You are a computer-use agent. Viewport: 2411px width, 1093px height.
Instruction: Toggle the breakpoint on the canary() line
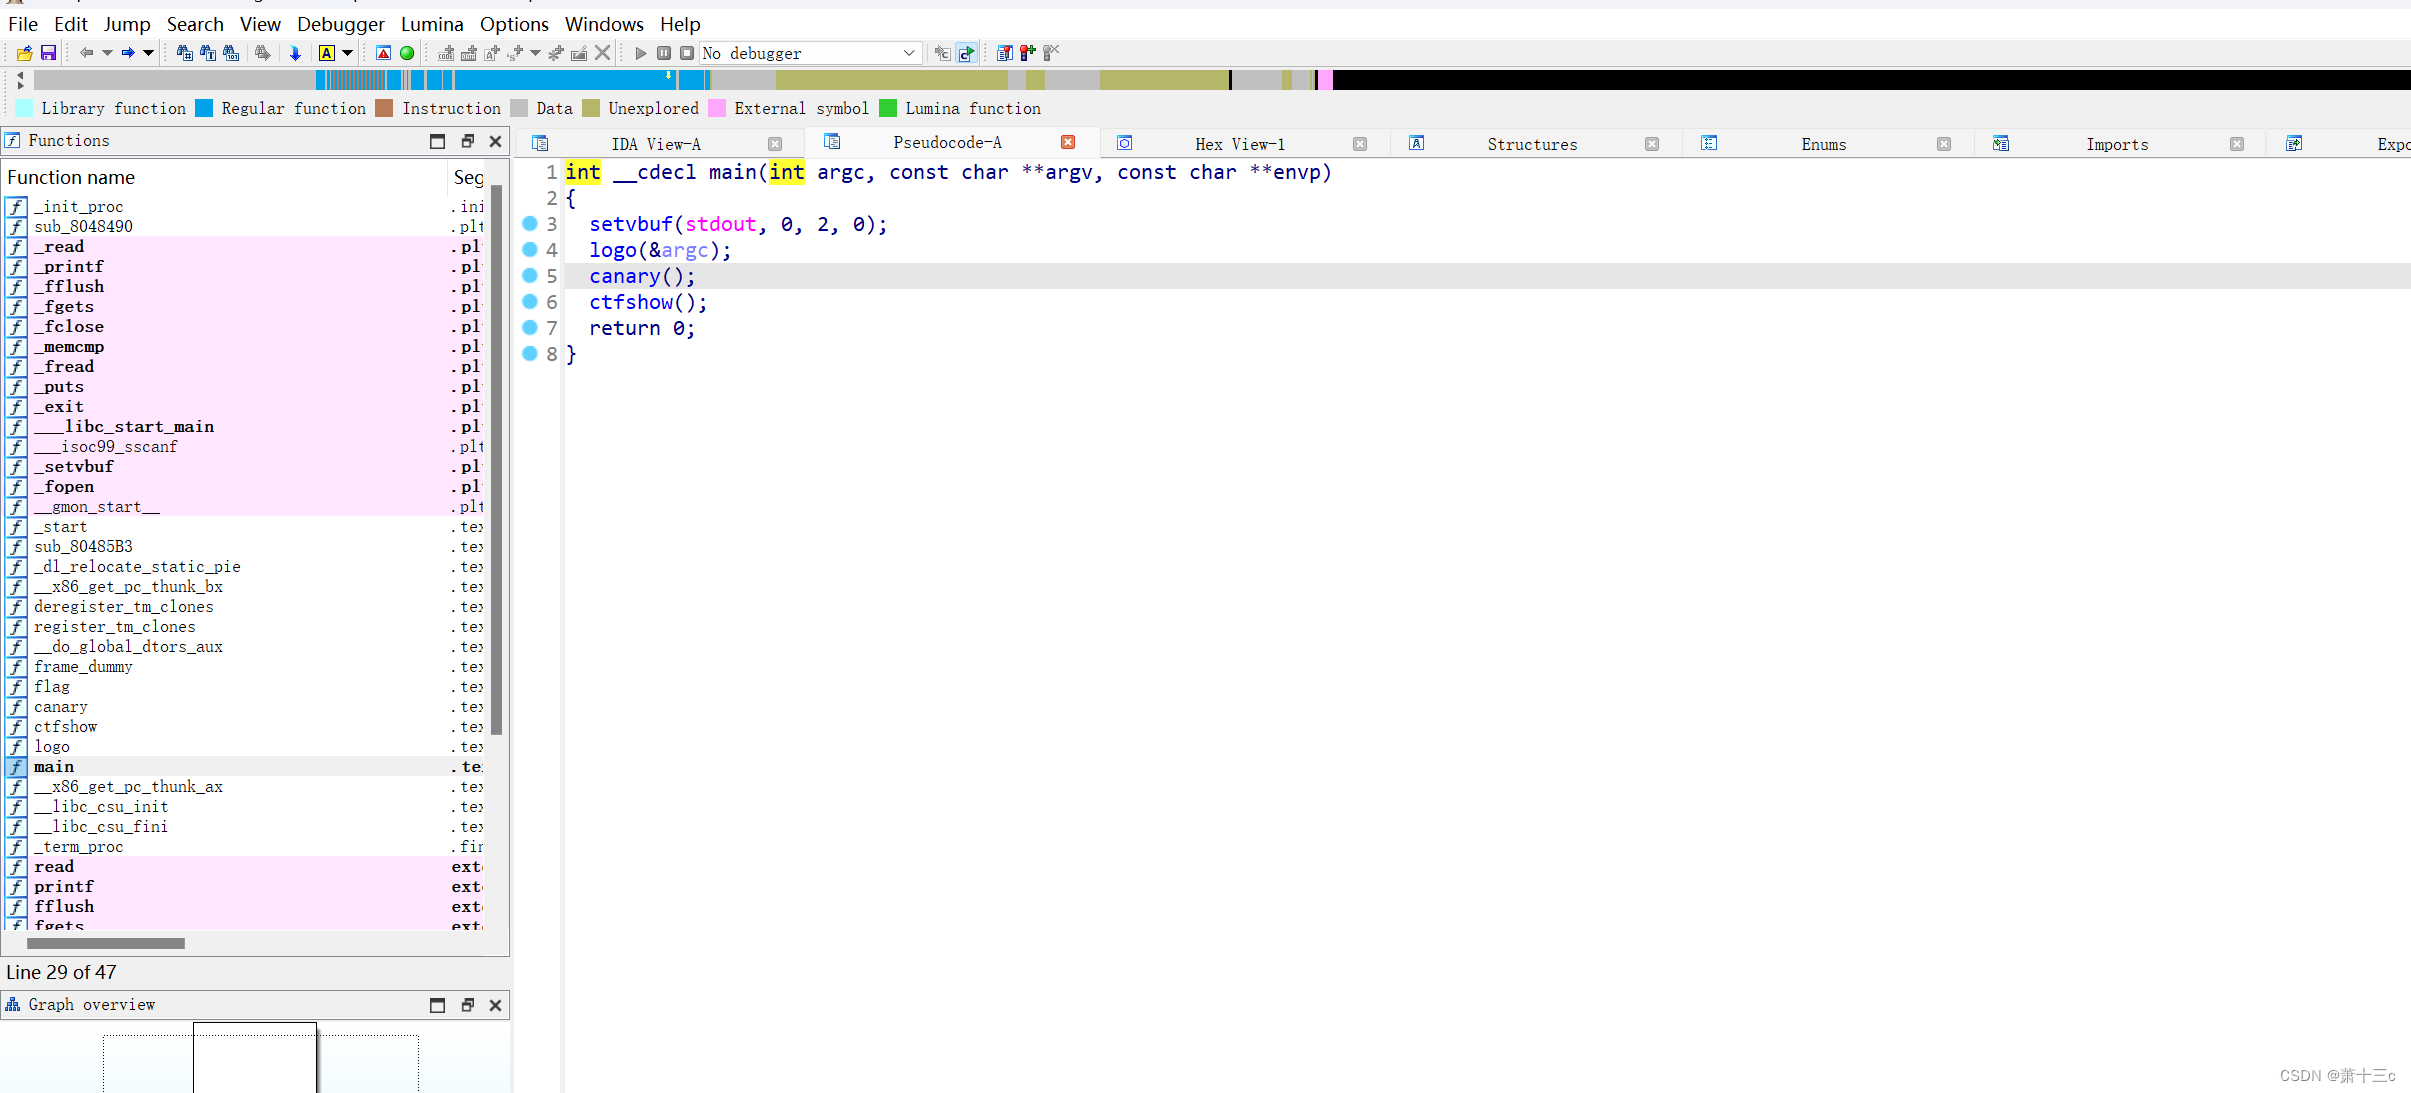(x=529, y=276)
